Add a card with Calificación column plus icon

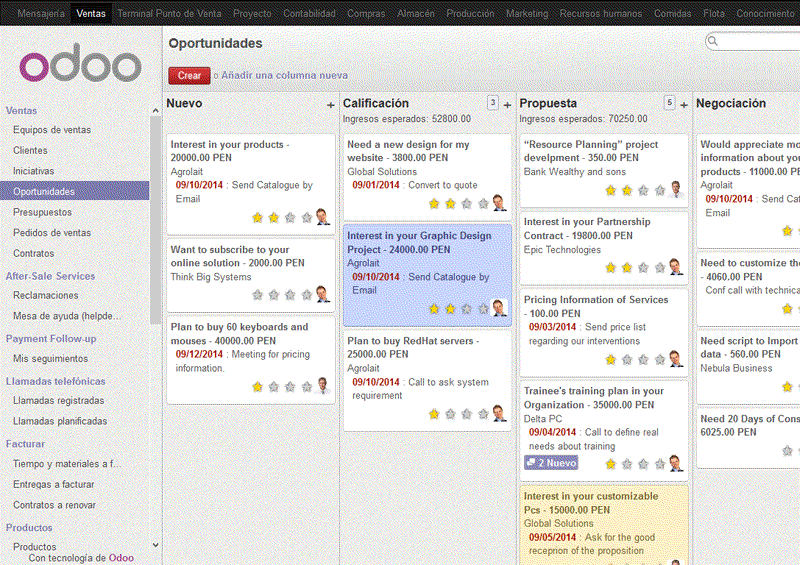(507, 105)
